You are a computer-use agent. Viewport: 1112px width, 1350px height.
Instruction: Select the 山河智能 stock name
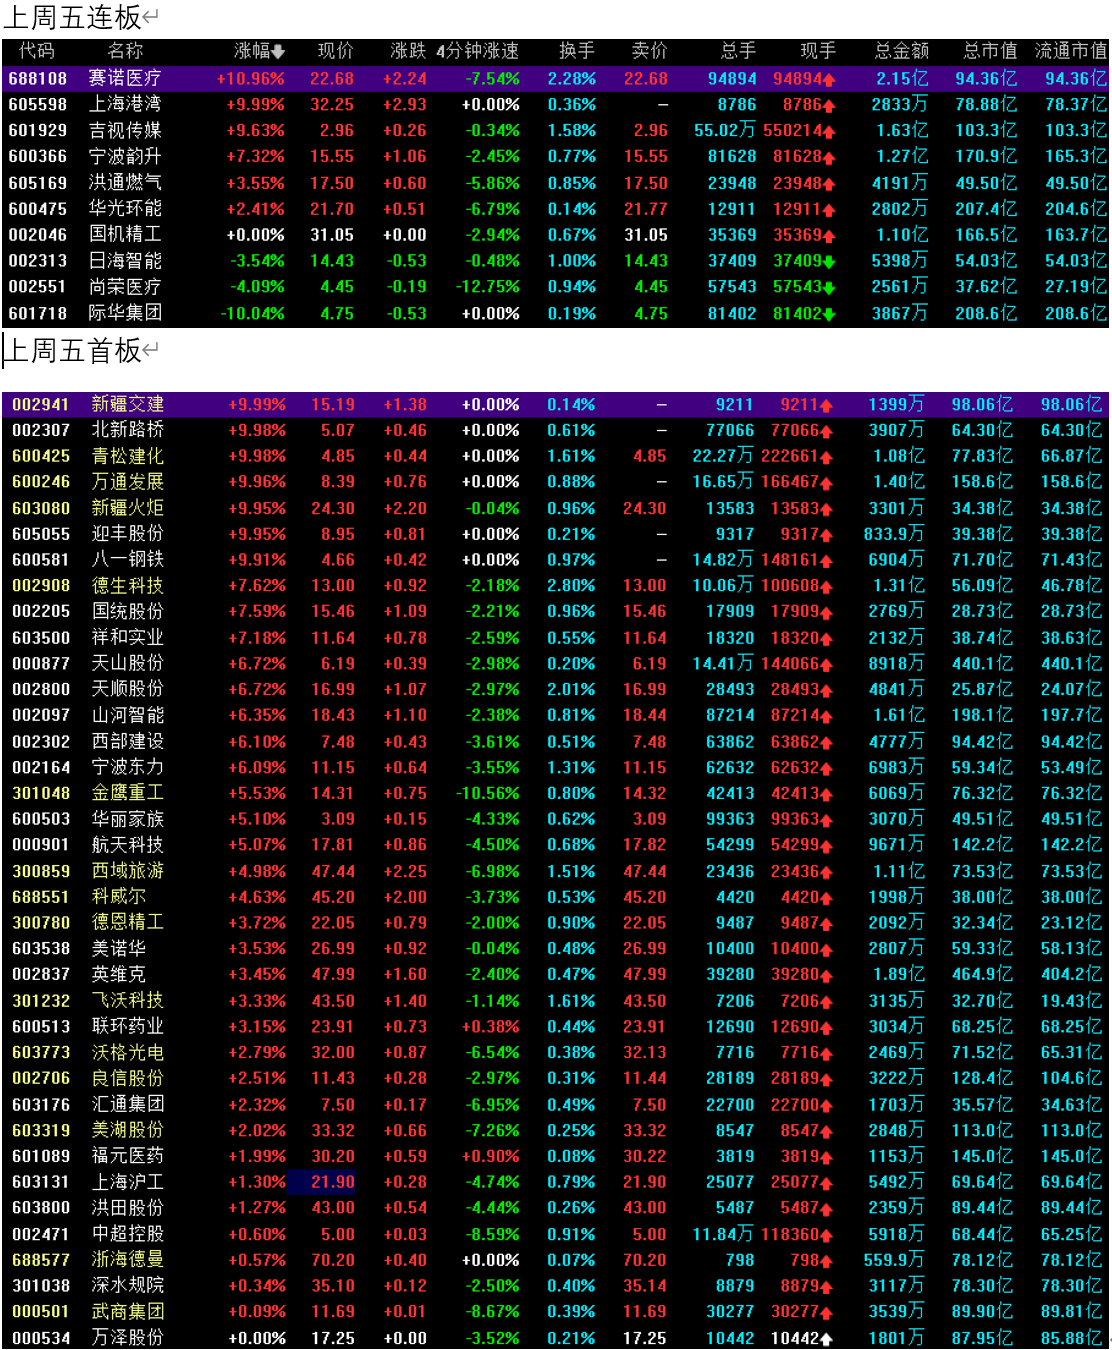[128, 715]
